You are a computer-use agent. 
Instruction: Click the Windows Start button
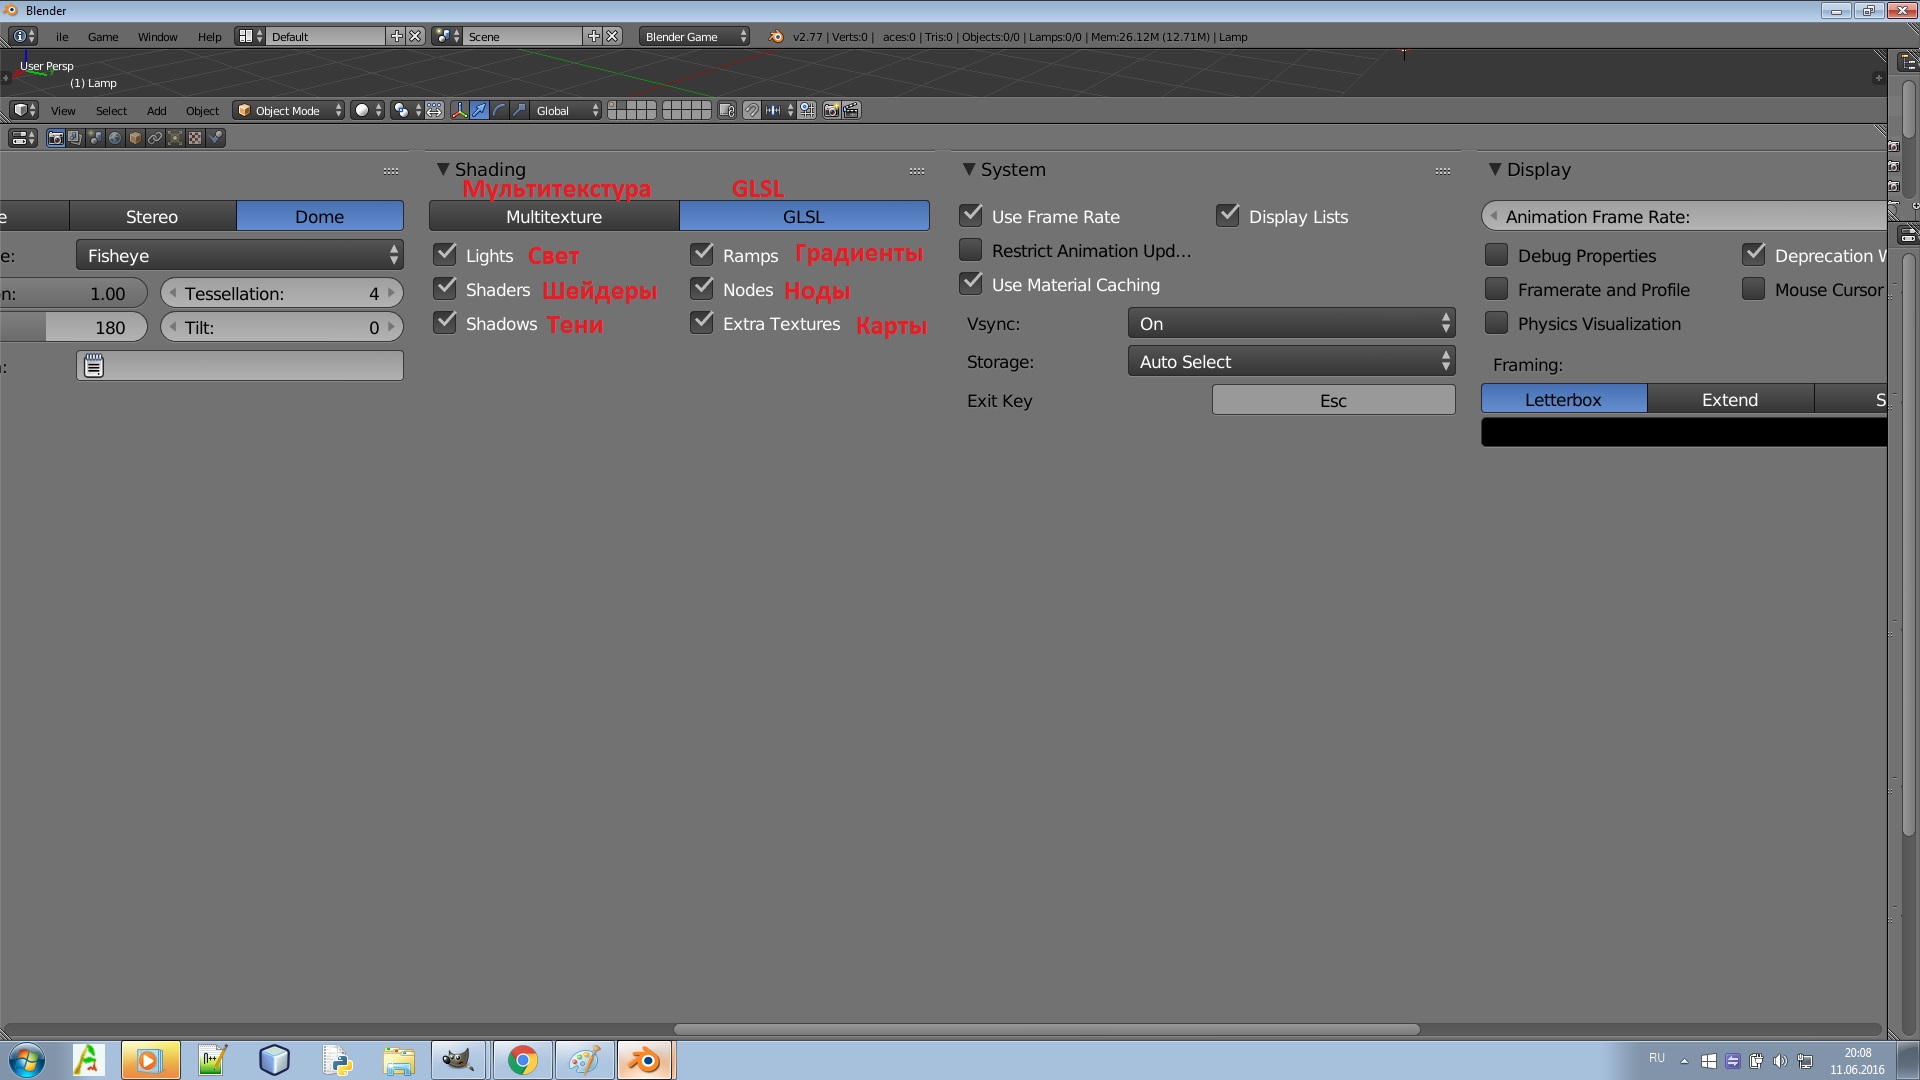25,1060
